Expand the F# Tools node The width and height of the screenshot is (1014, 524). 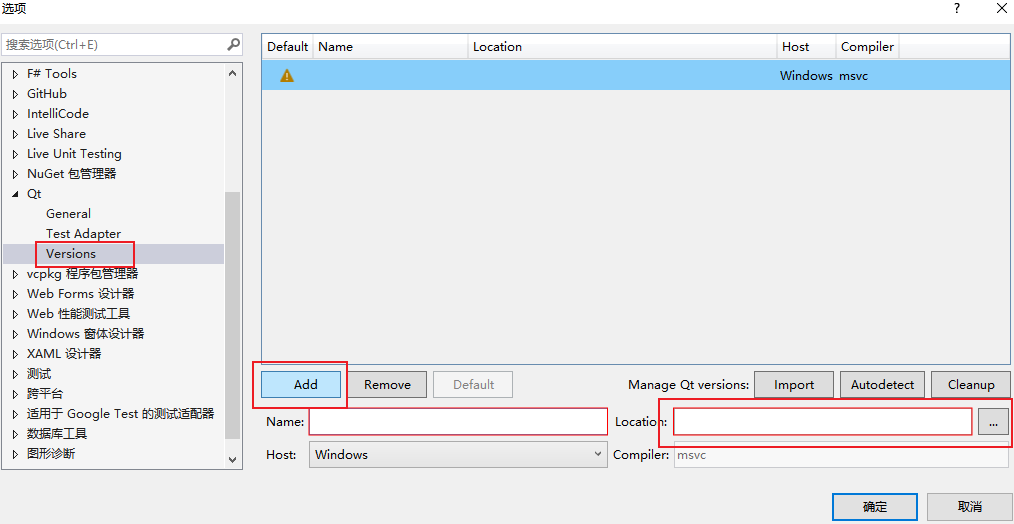16,74
